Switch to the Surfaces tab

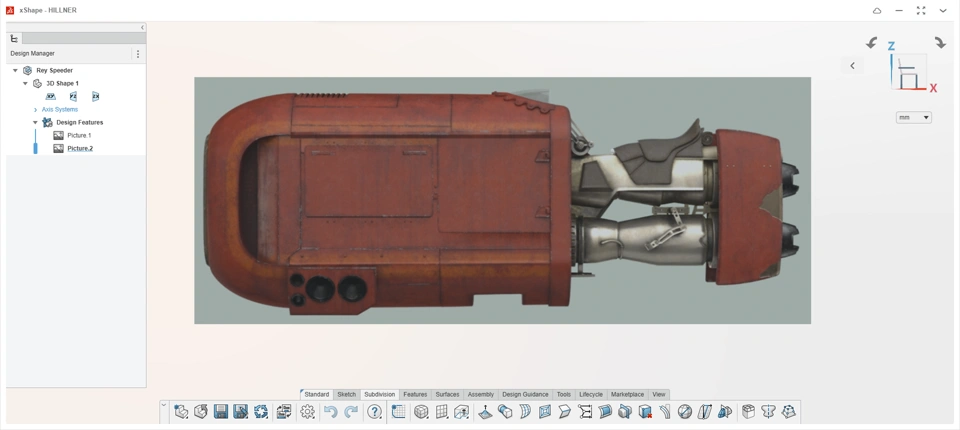pos(447,394)
